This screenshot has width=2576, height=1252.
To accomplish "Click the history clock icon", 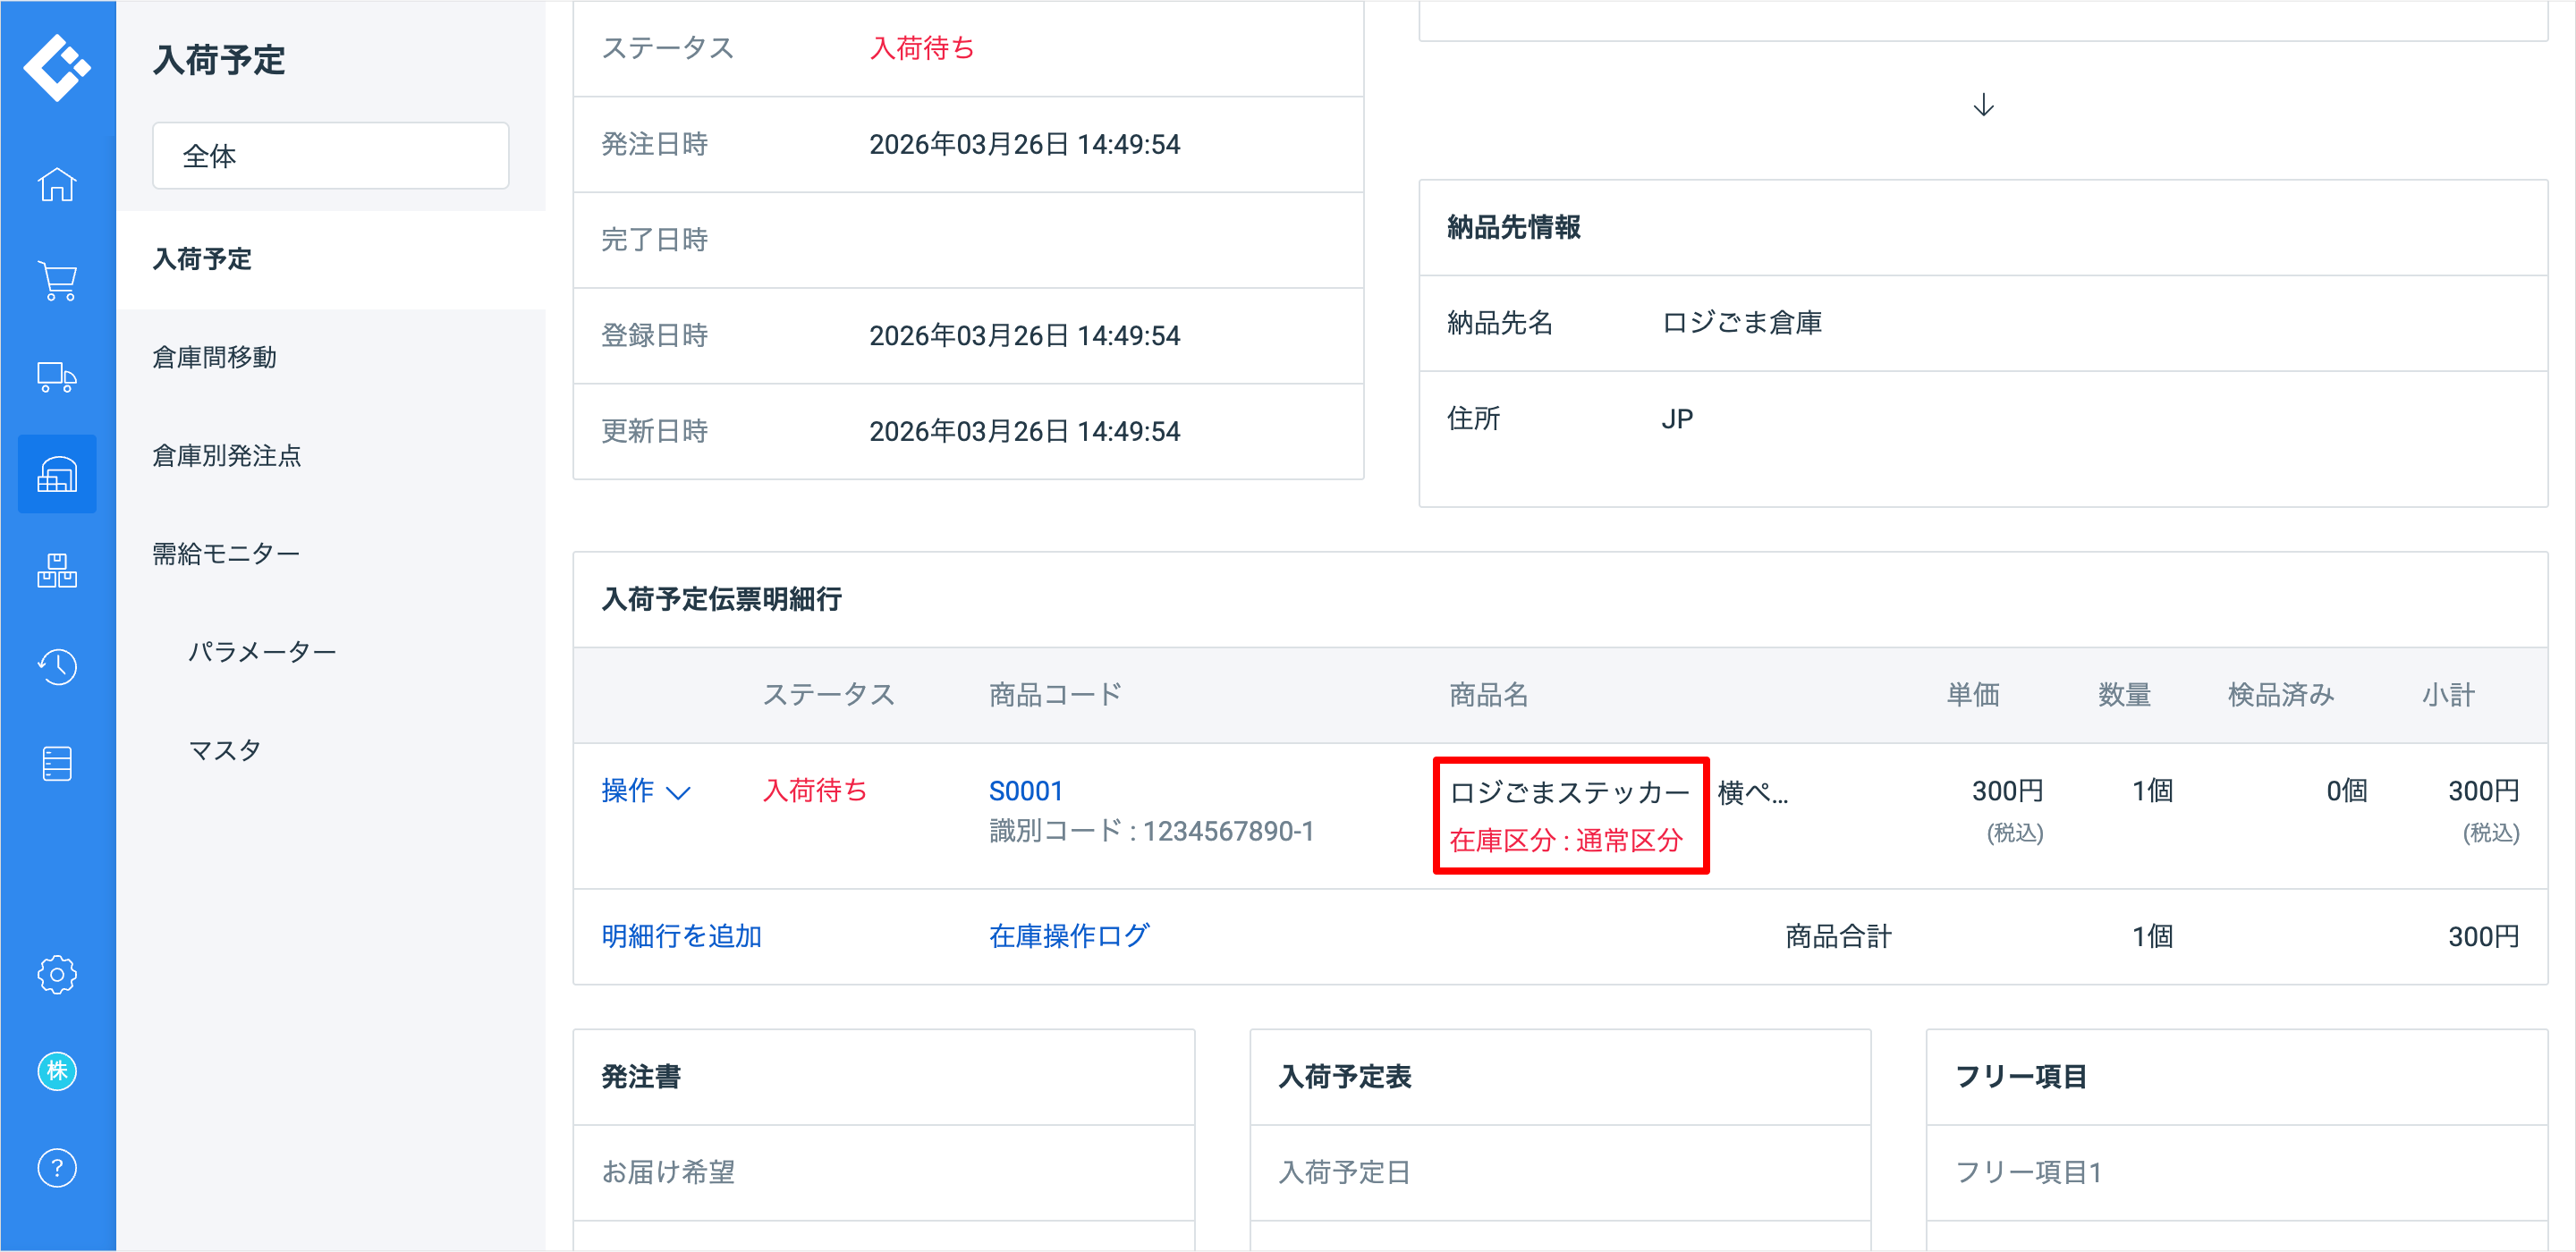I will coord(57,667).
